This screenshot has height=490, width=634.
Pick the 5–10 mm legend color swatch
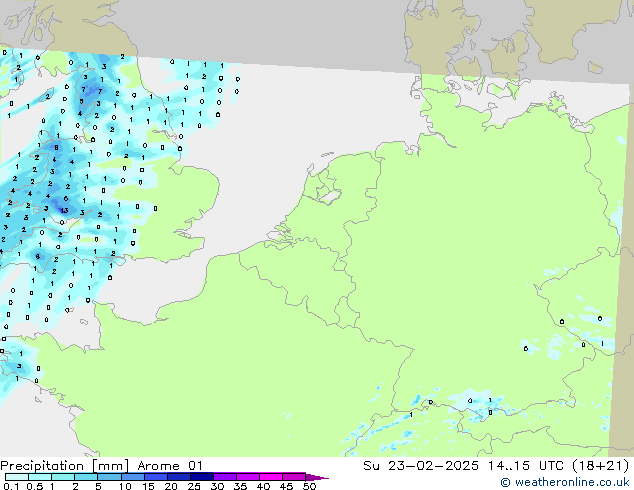(109, 477)
